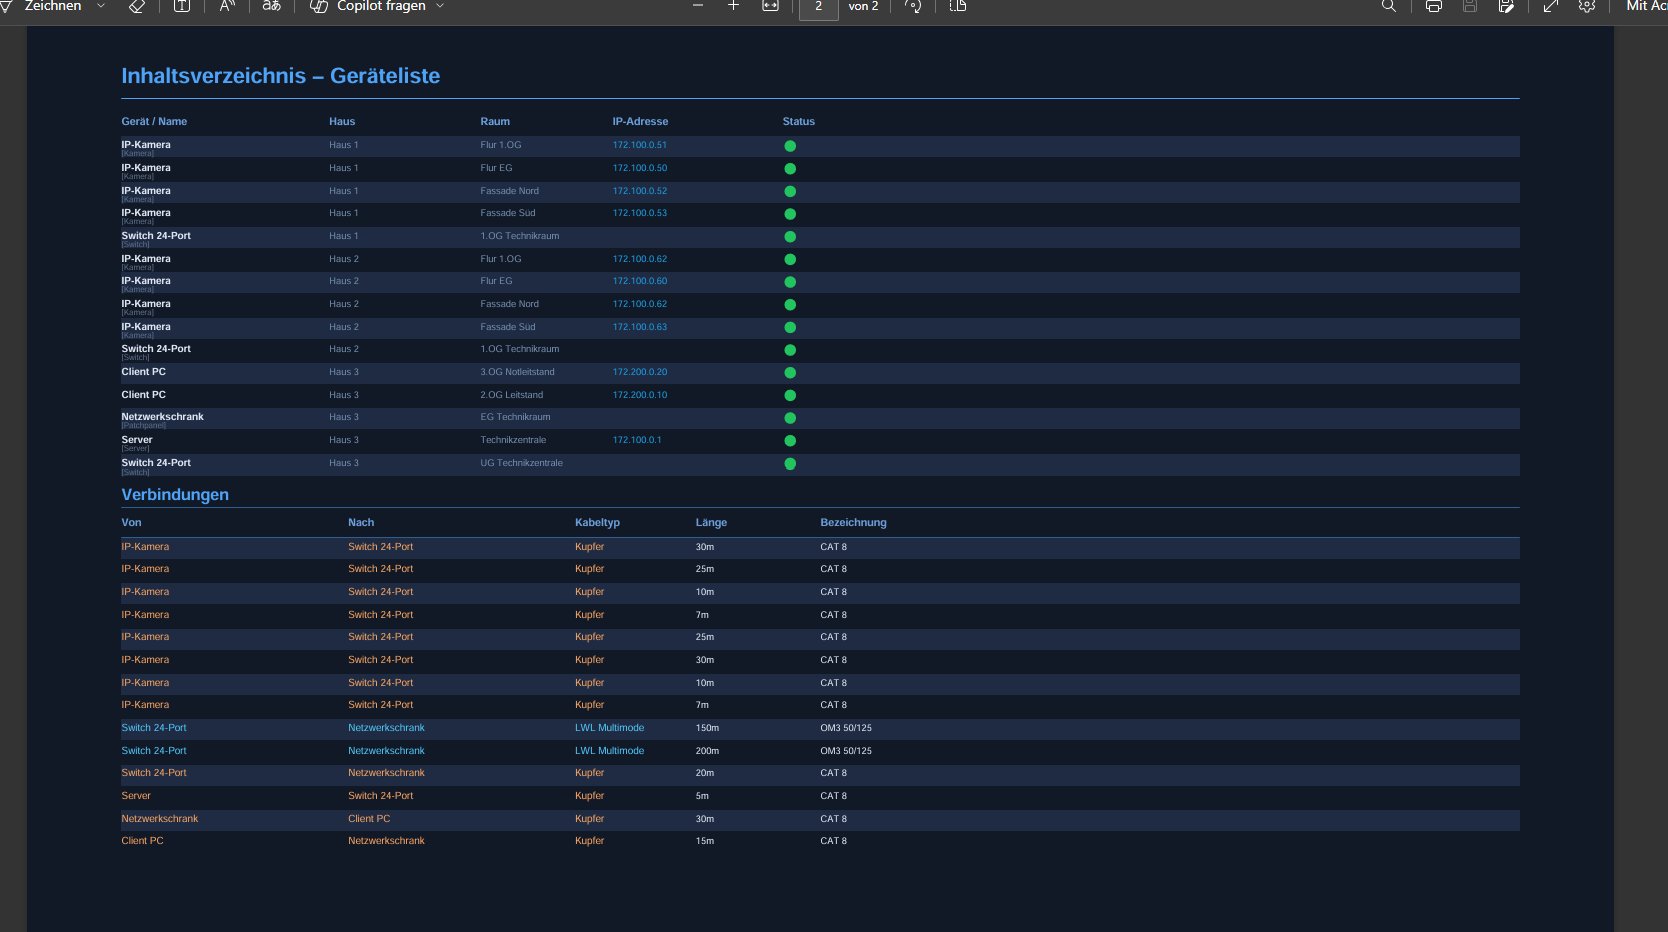The image size is (1668, 932).
Task: Click the Copilot fragen button
Action: [368, 6]
